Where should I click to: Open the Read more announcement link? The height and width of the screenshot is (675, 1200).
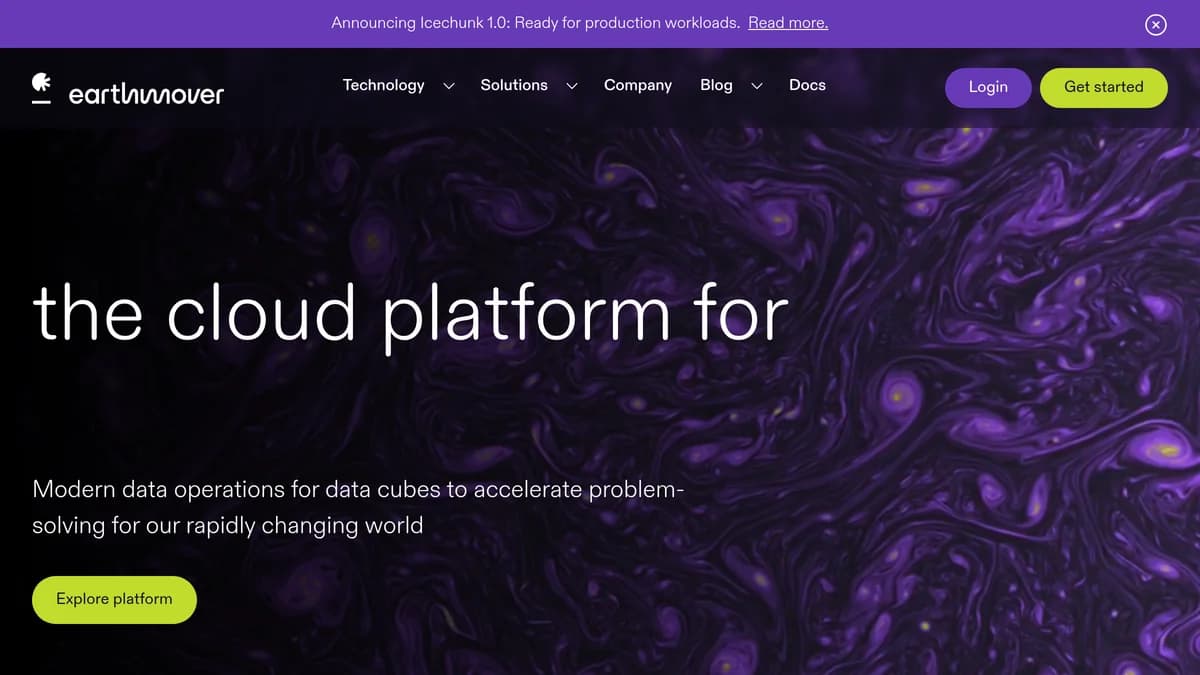coord(787,22)
